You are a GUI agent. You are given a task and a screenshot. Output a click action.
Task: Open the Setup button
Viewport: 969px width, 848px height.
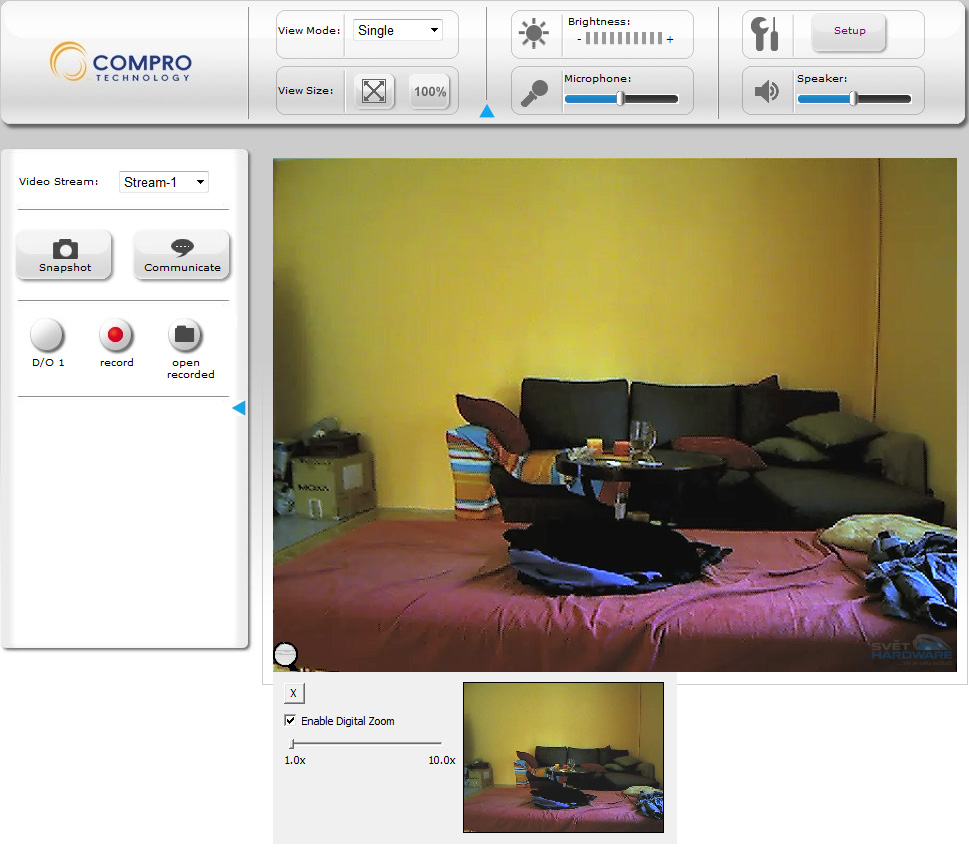pos(849,31)
